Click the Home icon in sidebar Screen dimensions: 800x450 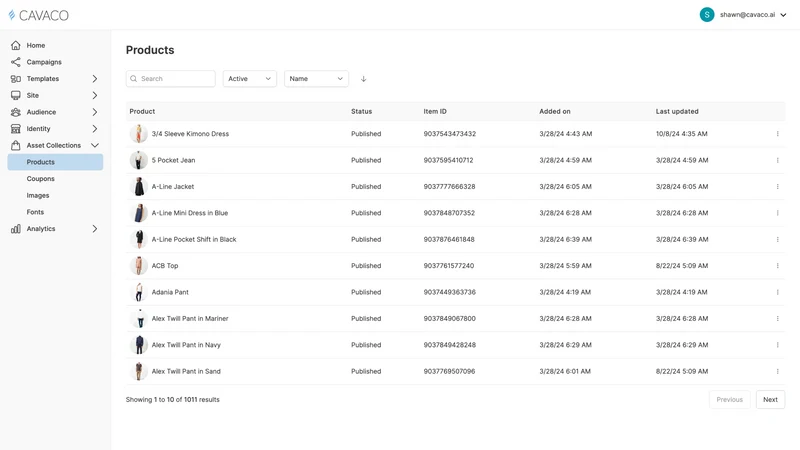point(16,45)
